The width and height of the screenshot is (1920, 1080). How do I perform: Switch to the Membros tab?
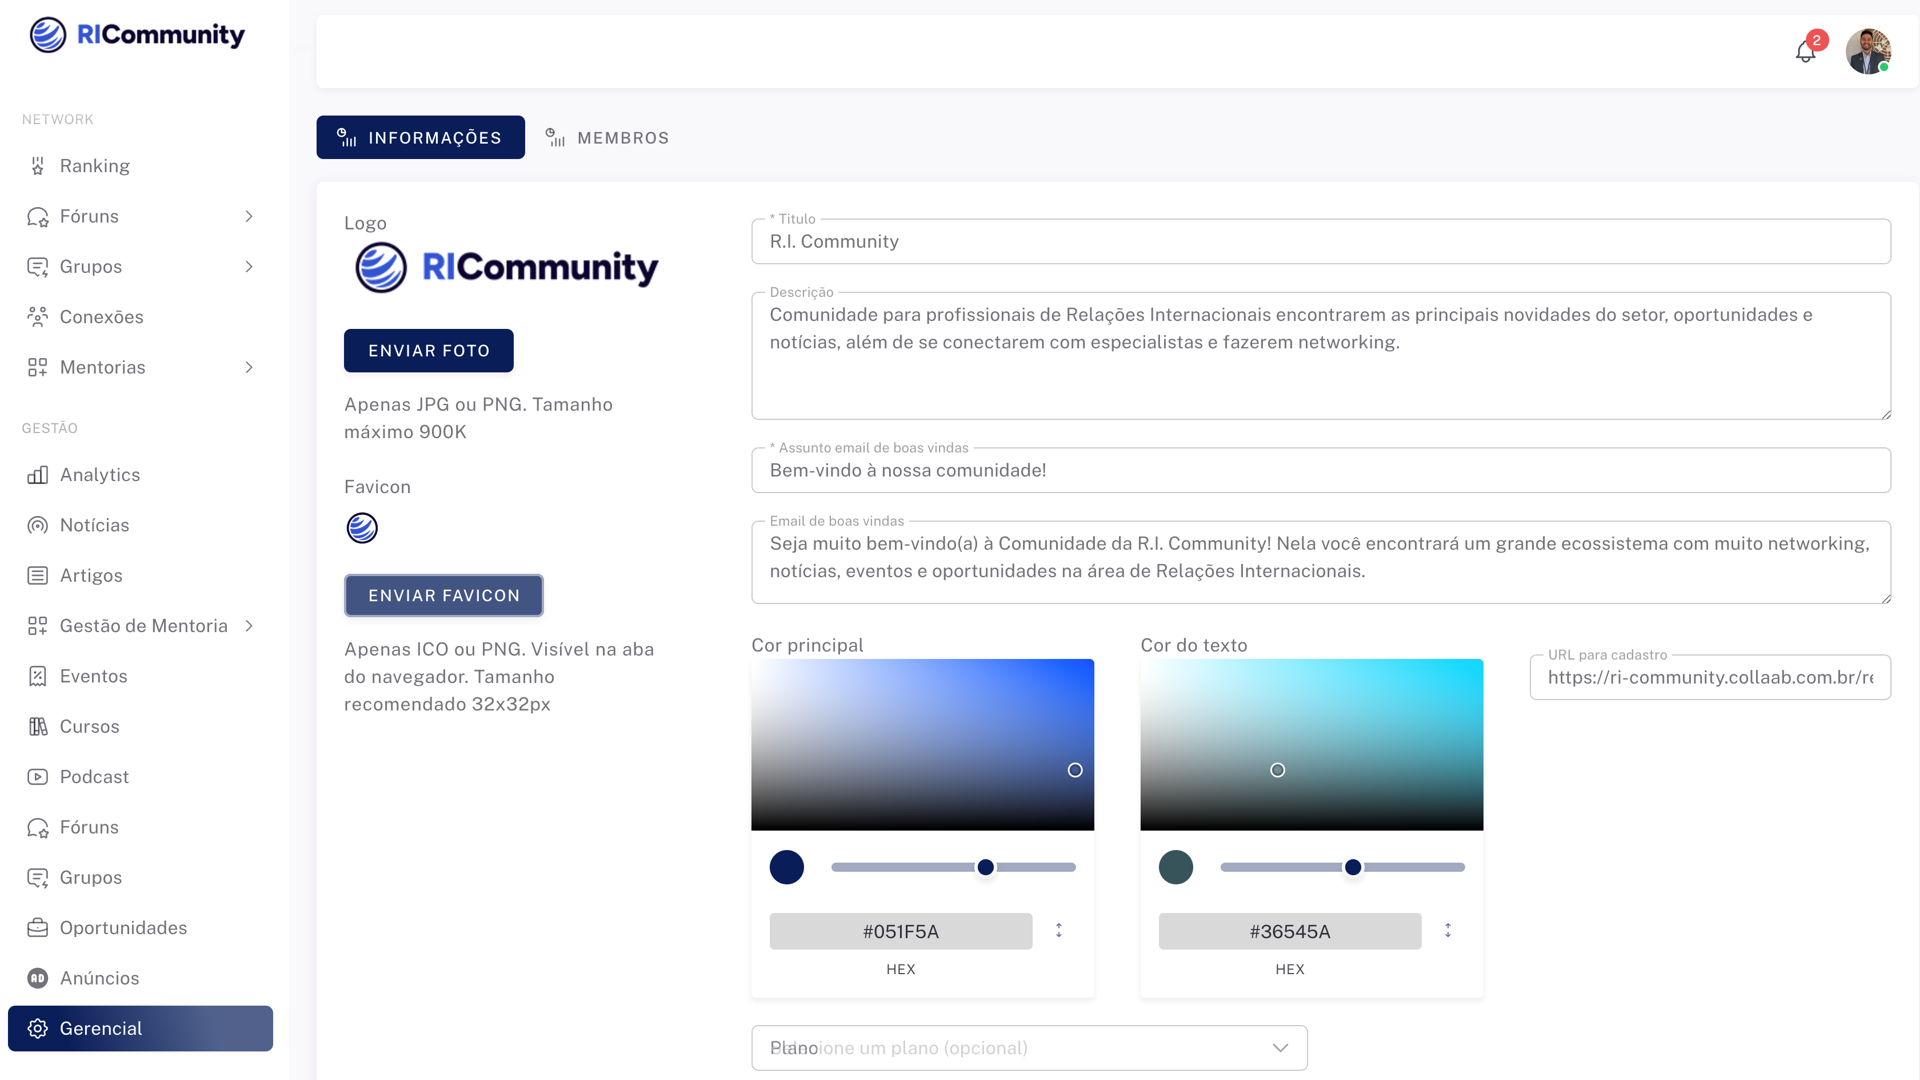[x=607, y=138]
